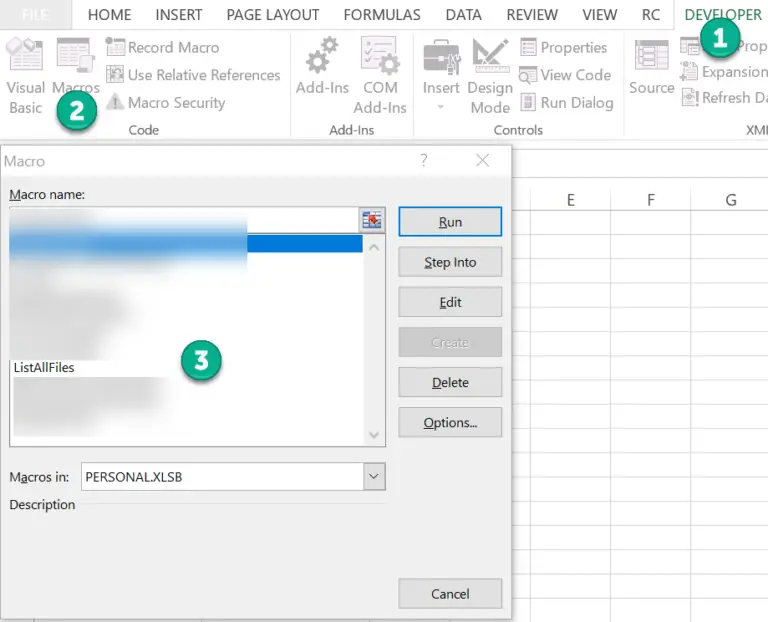
Task: Expand the Macros in dropdown
Action: [374, 477]
